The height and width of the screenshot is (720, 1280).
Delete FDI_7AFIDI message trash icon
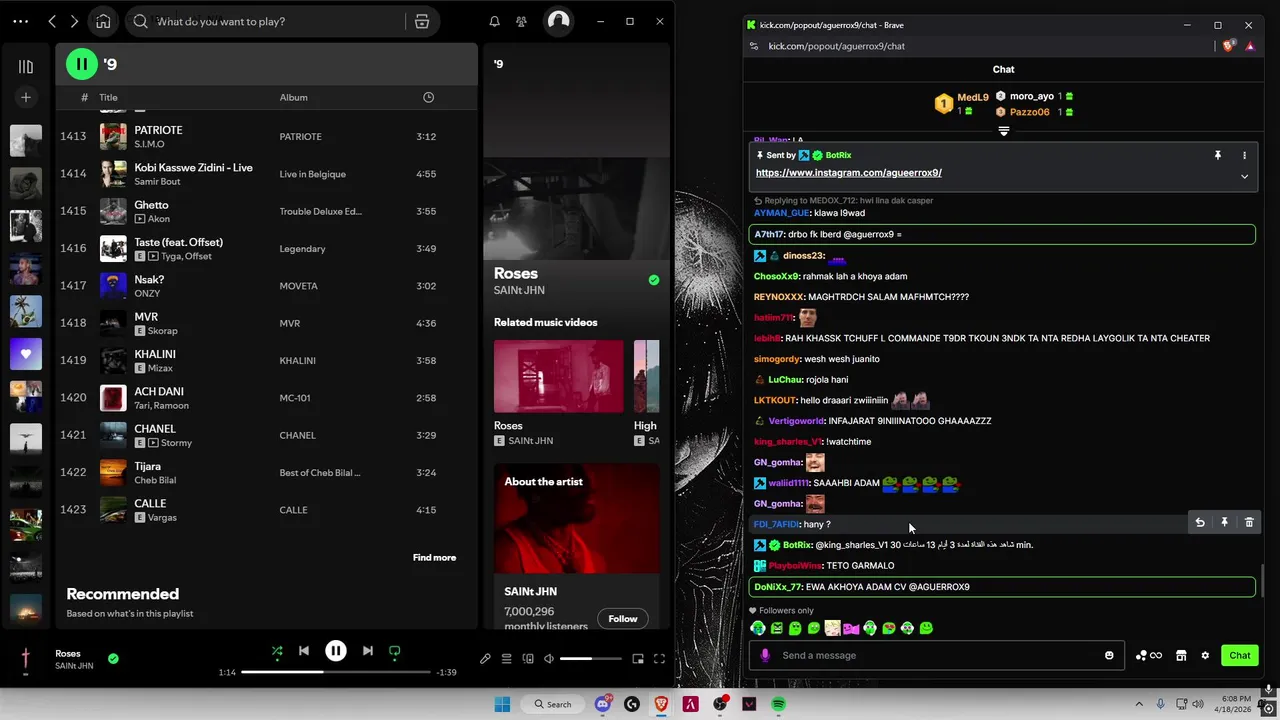1249,522
